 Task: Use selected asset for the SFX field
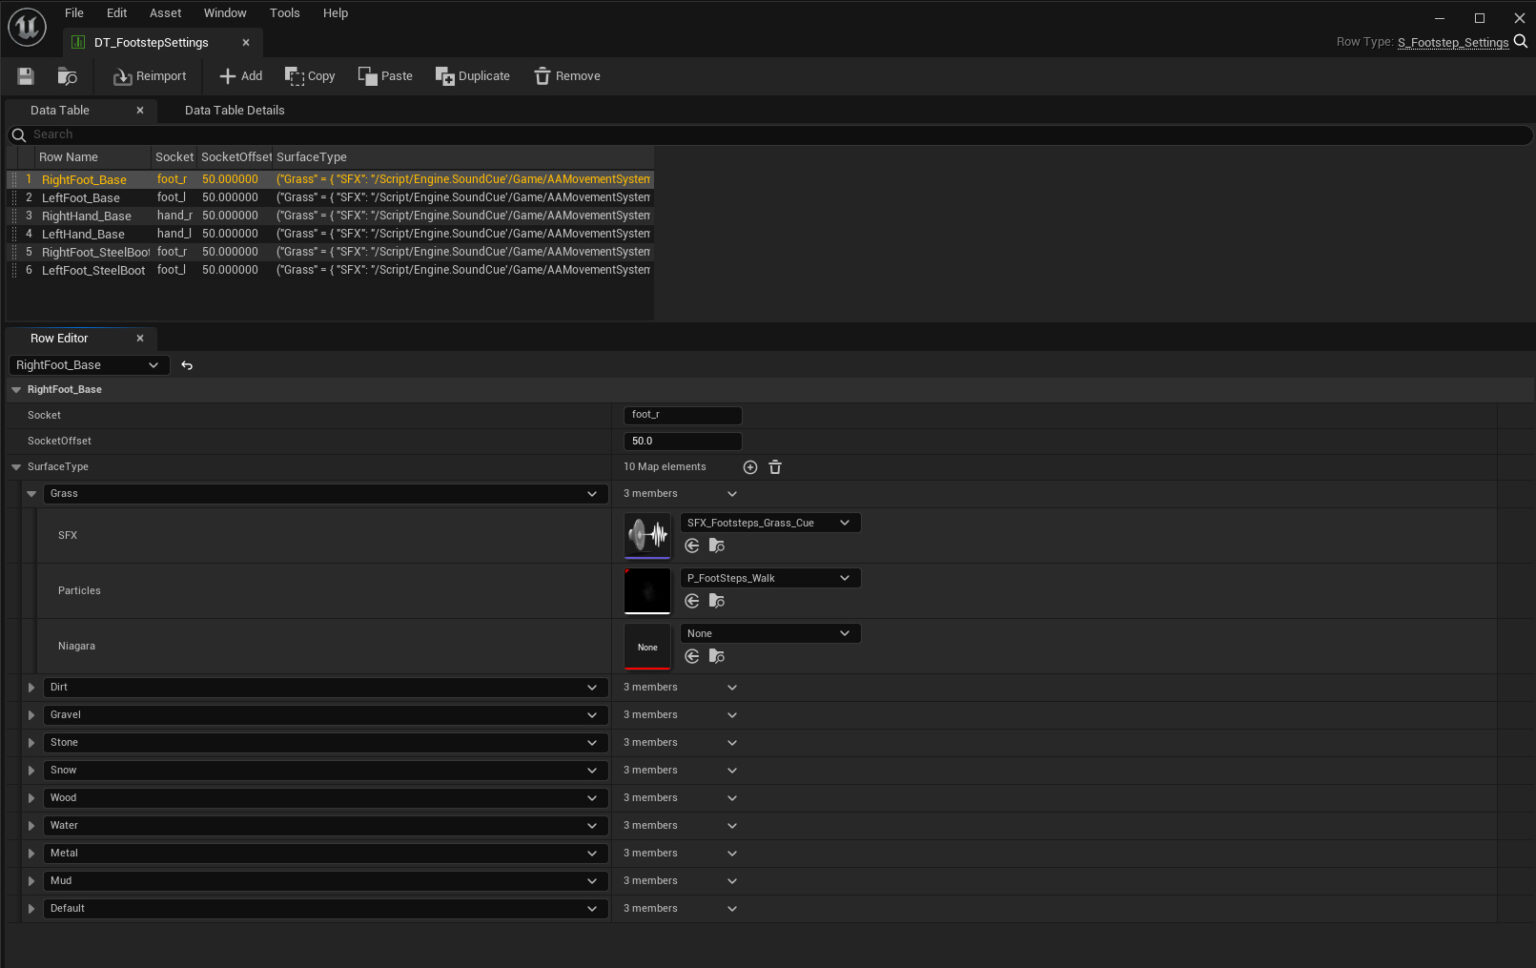coord(692,546)
